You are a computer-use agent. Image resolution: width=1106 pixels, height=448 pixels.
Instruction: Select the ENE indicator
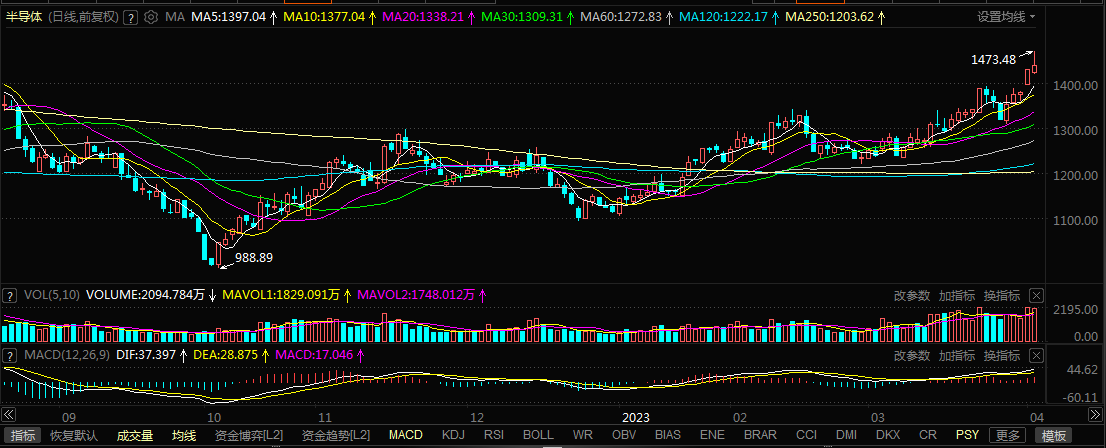(712, 435)
